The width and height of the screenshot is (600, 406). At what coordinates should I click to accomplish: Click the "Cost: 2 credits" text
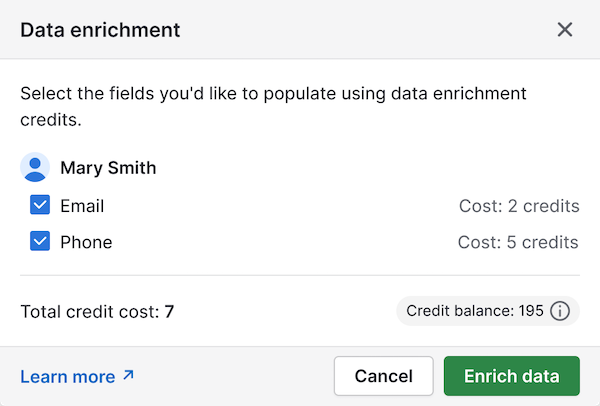click(519, 206)
